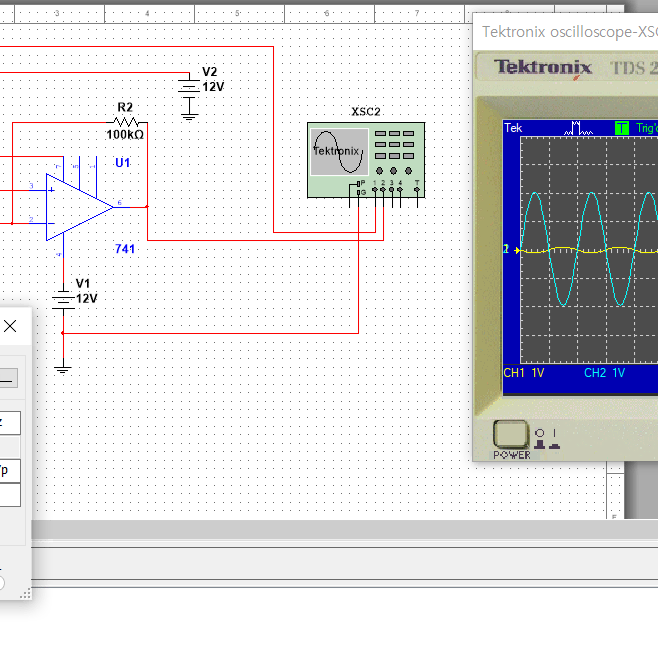Select the V1 battery symbol
Screen dimensions: 658x658
point(63,300)
